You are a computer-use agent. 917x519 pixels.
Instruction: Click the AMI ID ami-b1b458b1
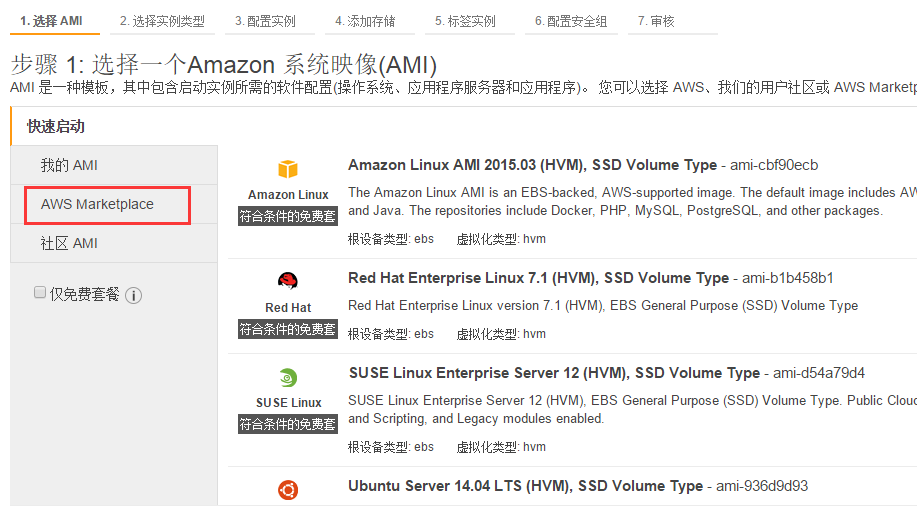[788, 278]
